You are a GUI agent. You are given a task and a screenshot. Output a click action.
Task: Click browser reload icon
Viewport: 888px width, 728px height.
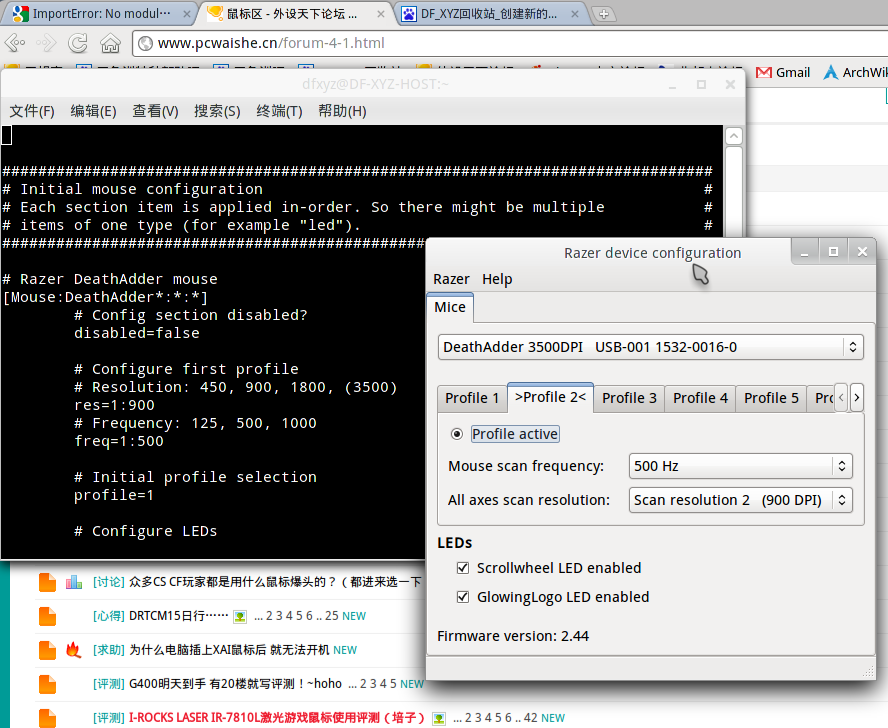(x=78, y=43)
